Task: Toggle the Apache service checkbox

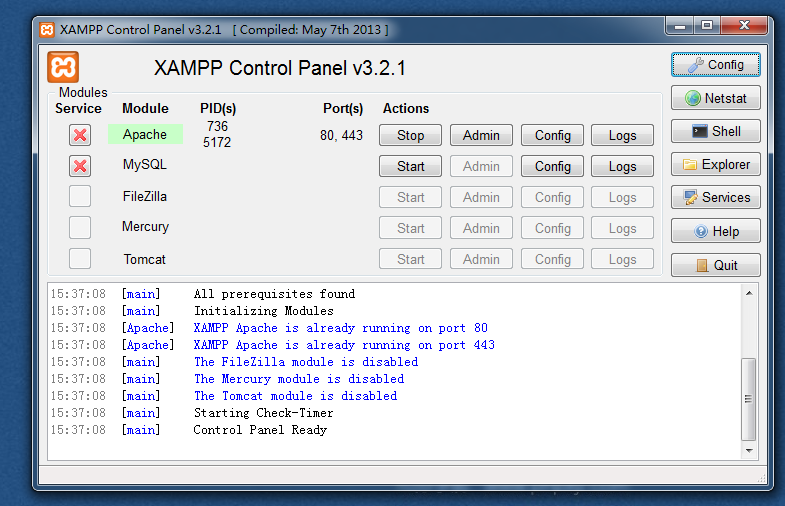Action: 80,135
